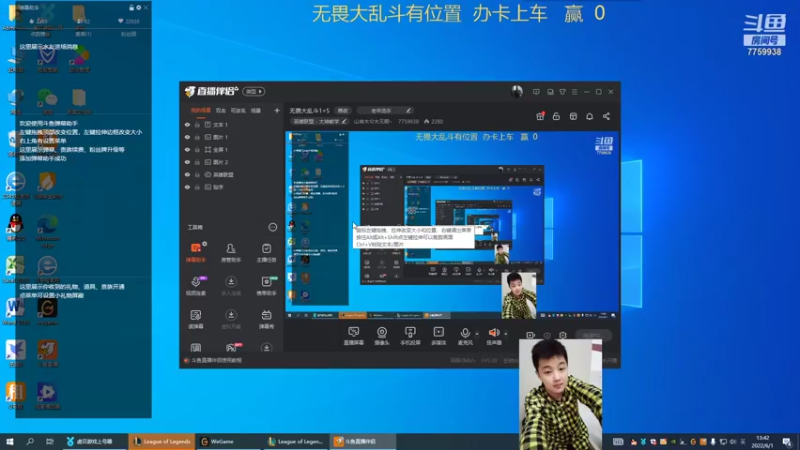800x450 pixels.
Task: Add 摄像头 camera source
Action: click(382, 336)
